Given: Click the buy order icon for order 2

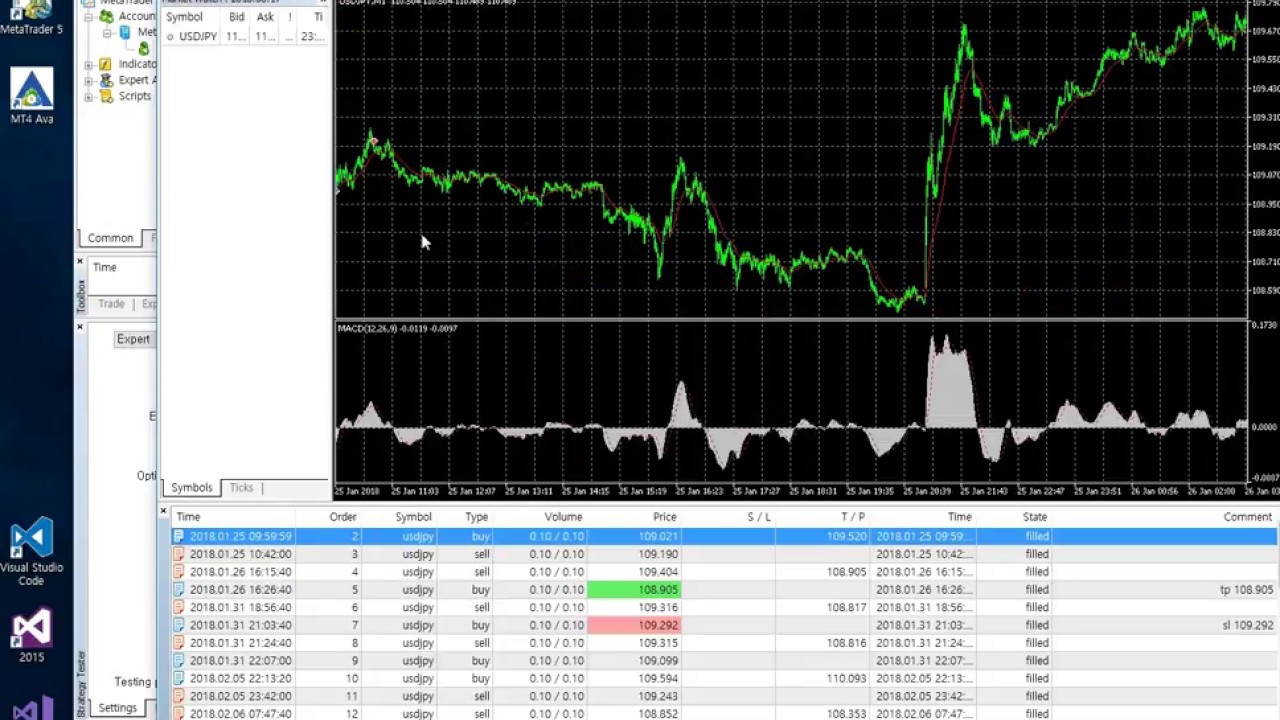Looking at the screenshot, I should coord(179,537).
